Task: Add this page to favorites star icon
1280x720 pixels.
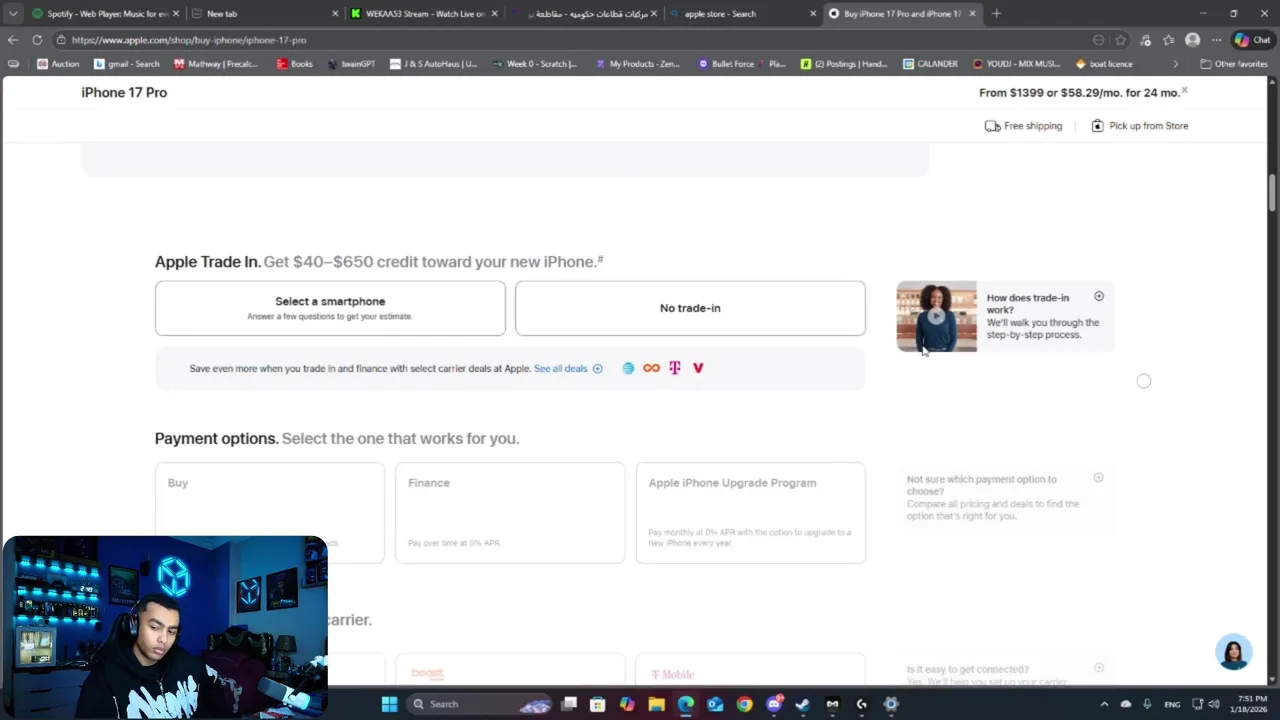Action: click(x=1121, y=40)
